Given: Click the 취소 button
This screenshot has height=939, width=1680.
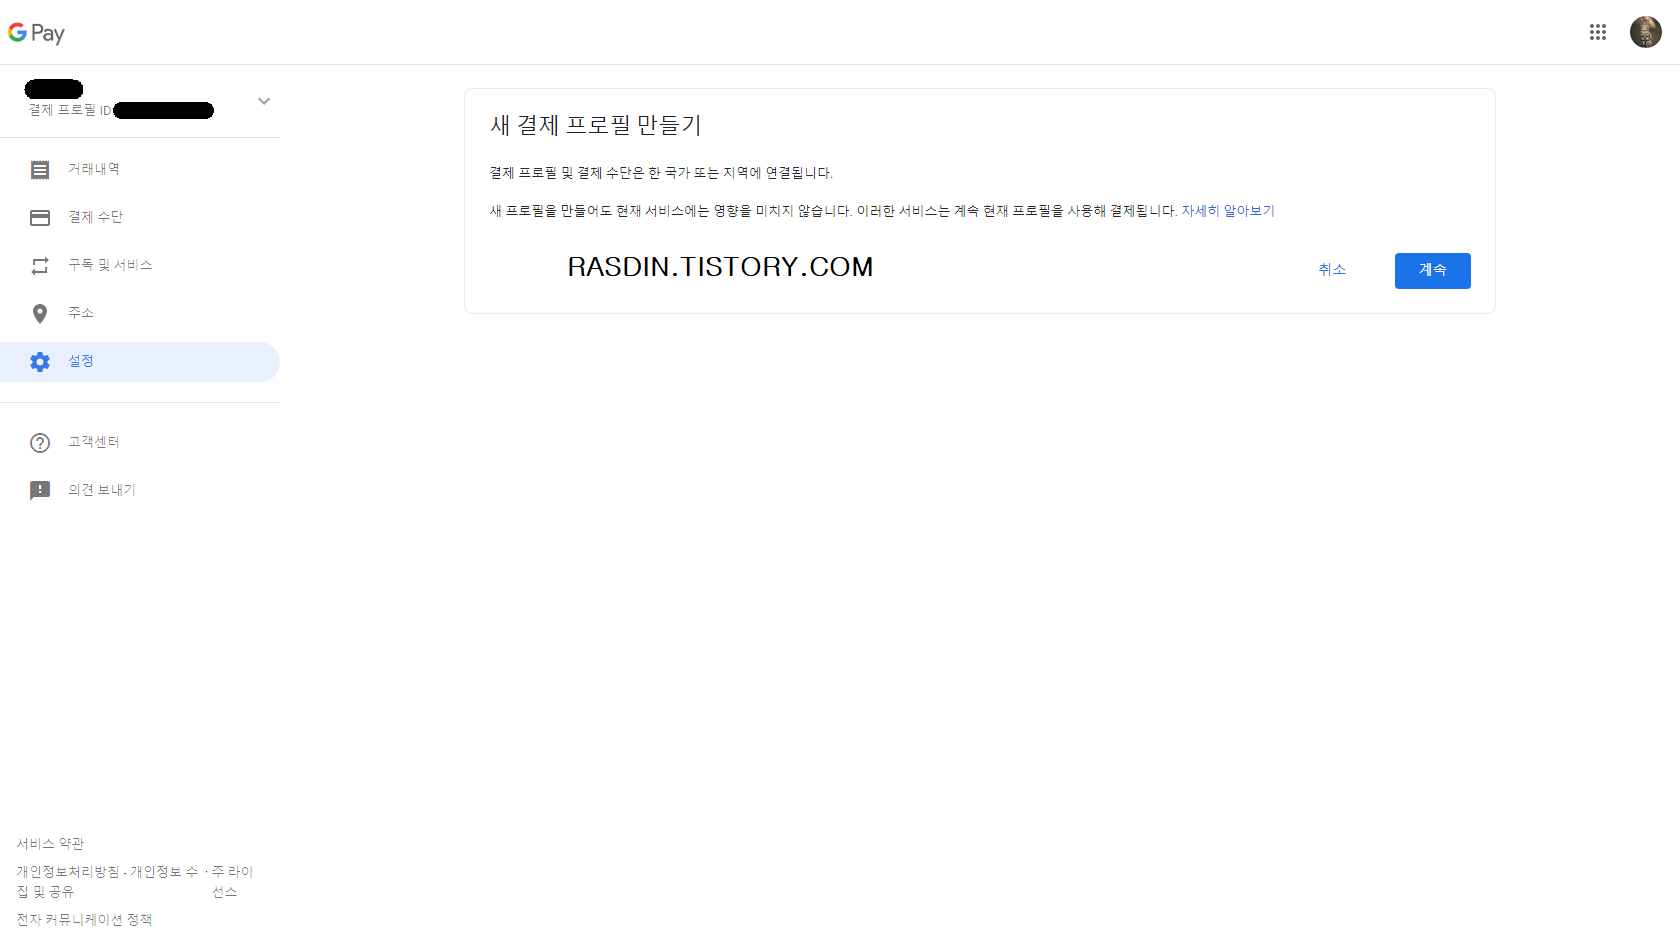Looking at the screenshot, I should coord(1332,270).
